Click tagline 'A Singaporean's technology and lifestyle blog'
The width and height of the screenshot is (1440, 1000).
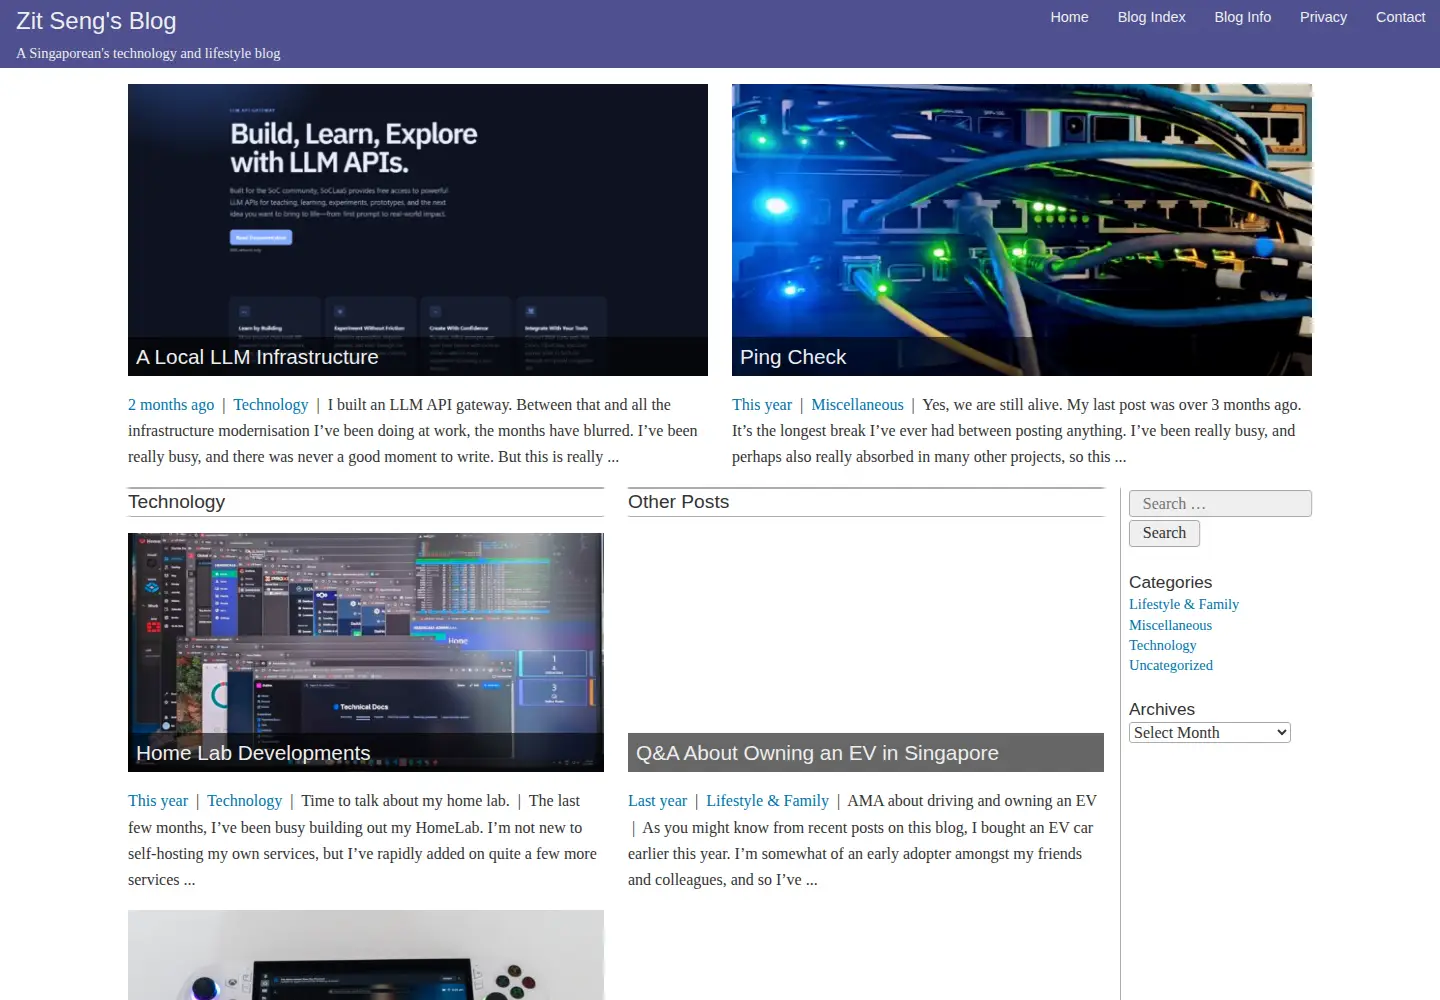(148, 53)
